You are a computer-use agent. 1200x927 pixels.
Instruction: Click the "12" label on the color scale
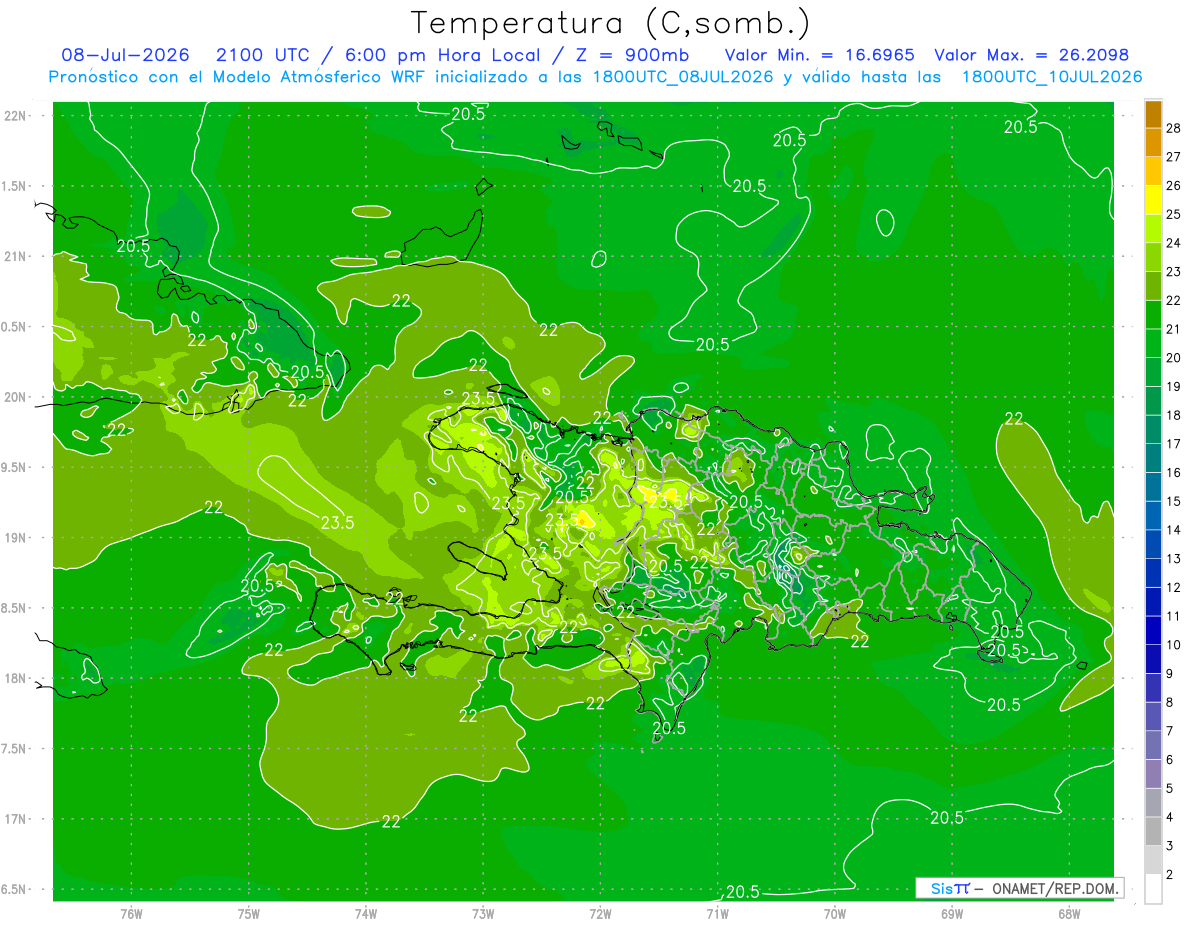pos(1174,587)
